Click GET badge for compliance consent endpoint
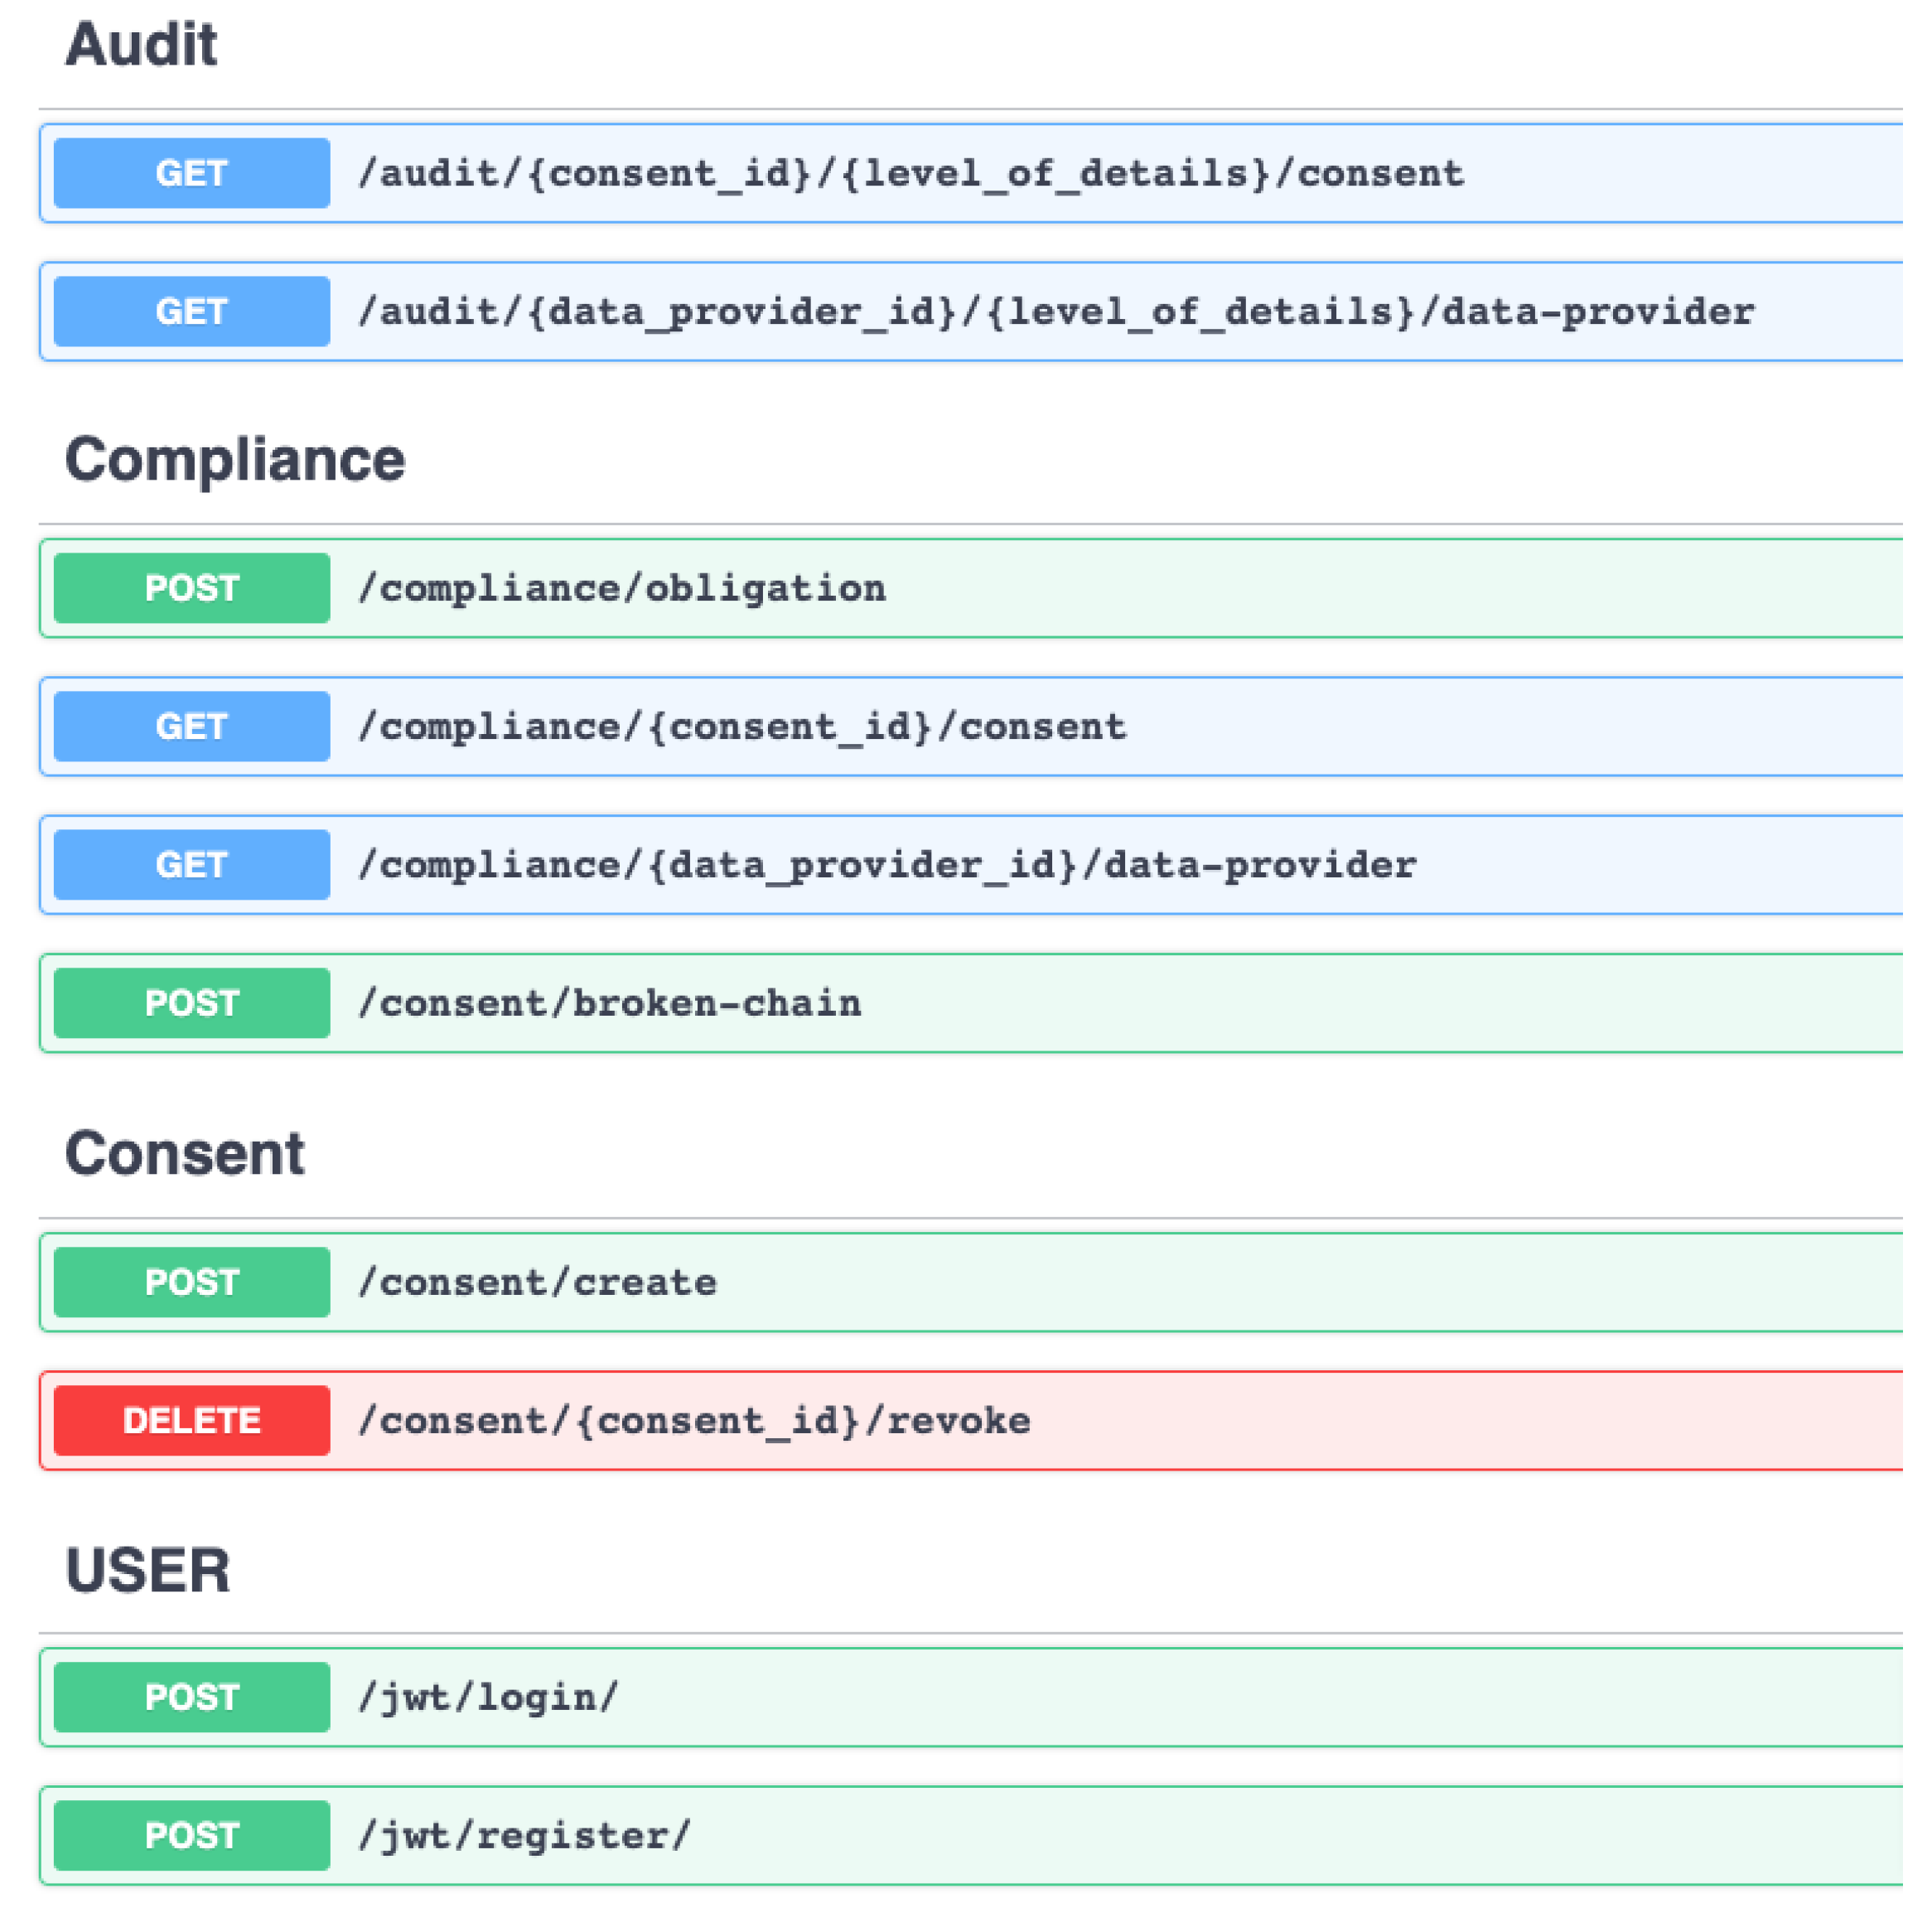The height and width of the screenshot is (1927, 1932). [191, 726]
